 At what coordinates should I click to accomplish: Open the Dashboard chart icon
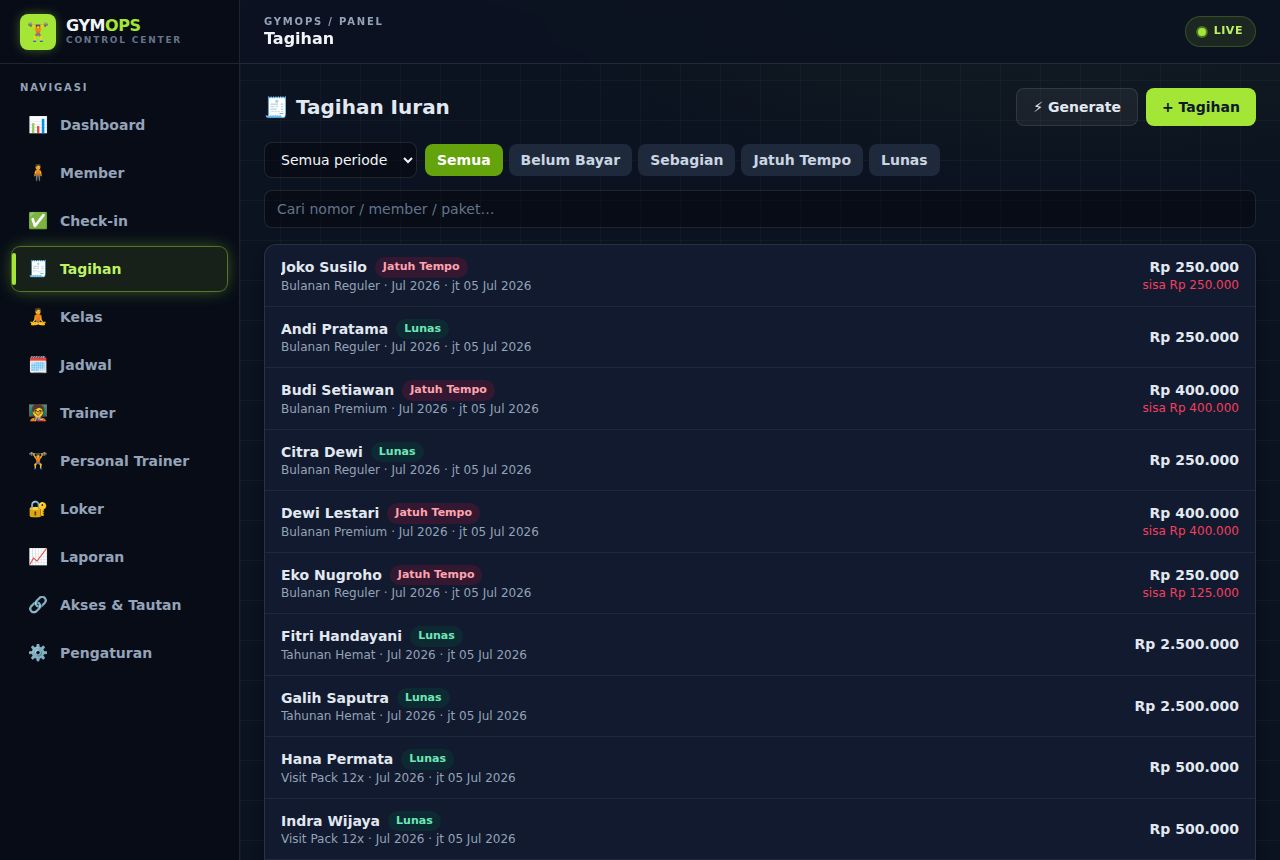[x=38, y=125]
